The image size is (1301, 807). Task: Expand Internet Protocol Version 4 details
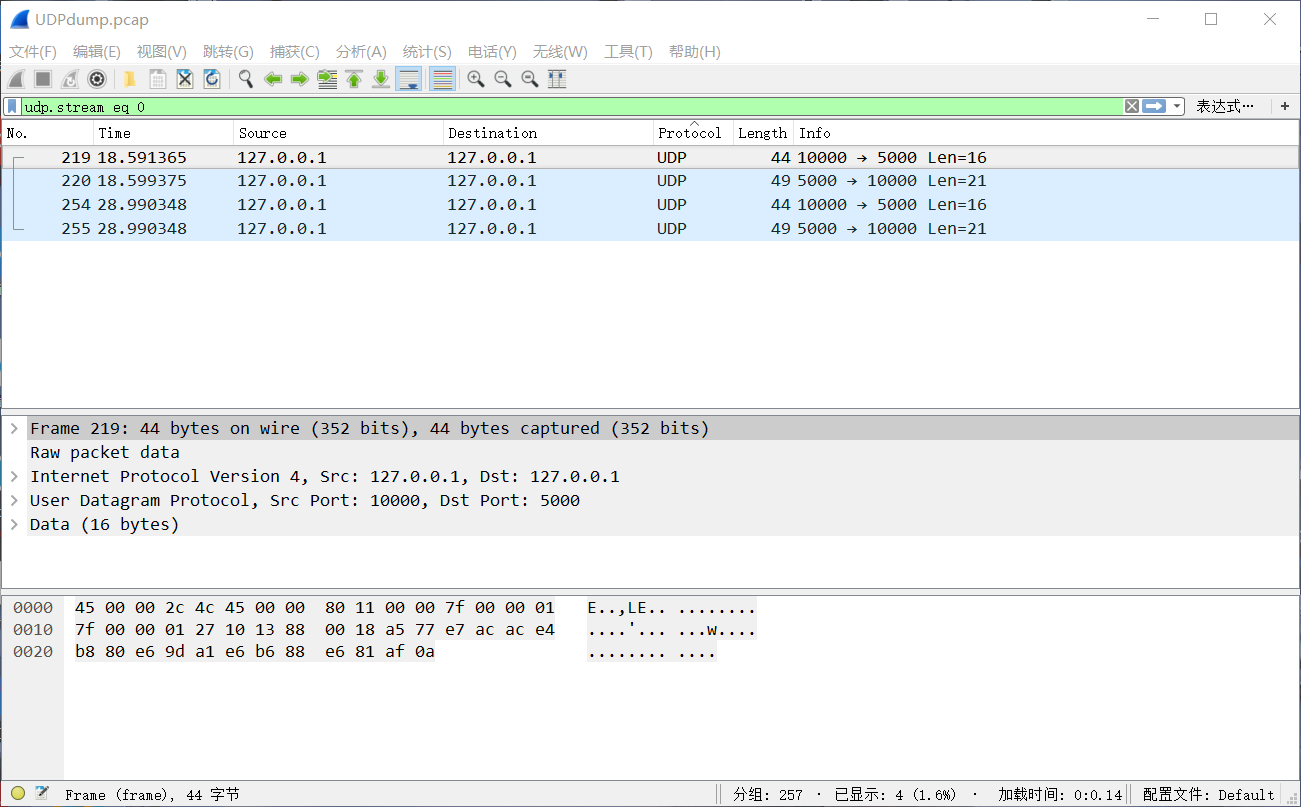pyautogui.click(x=14, y=476)
